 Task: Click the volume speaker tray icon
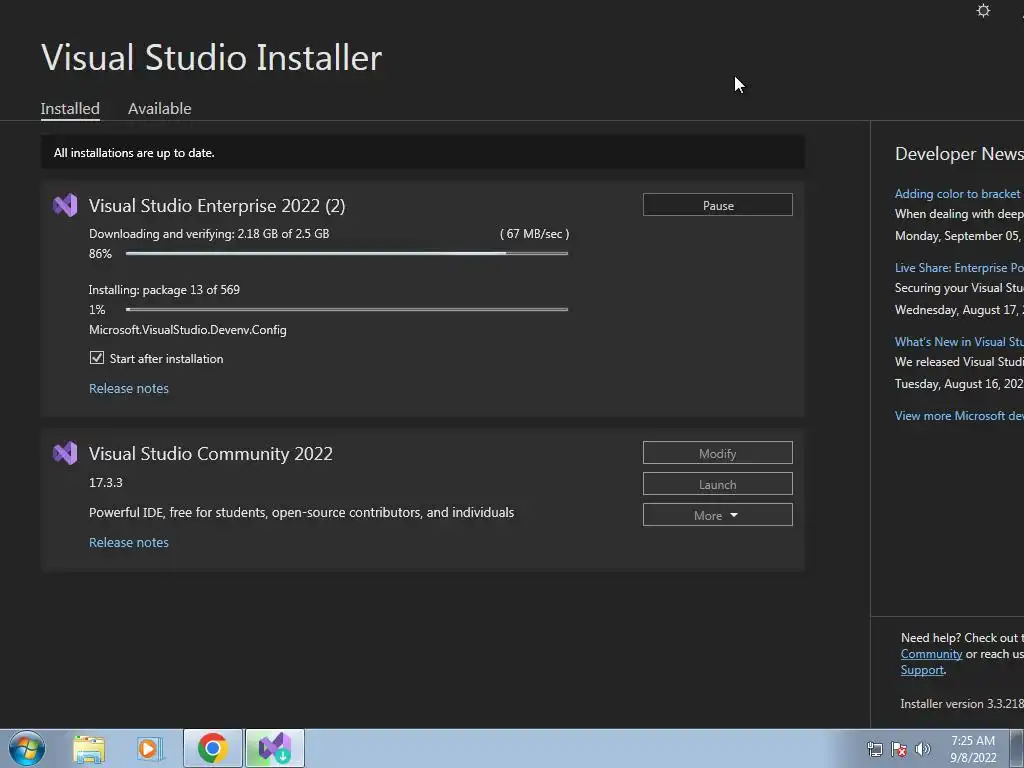pos(923,749)
